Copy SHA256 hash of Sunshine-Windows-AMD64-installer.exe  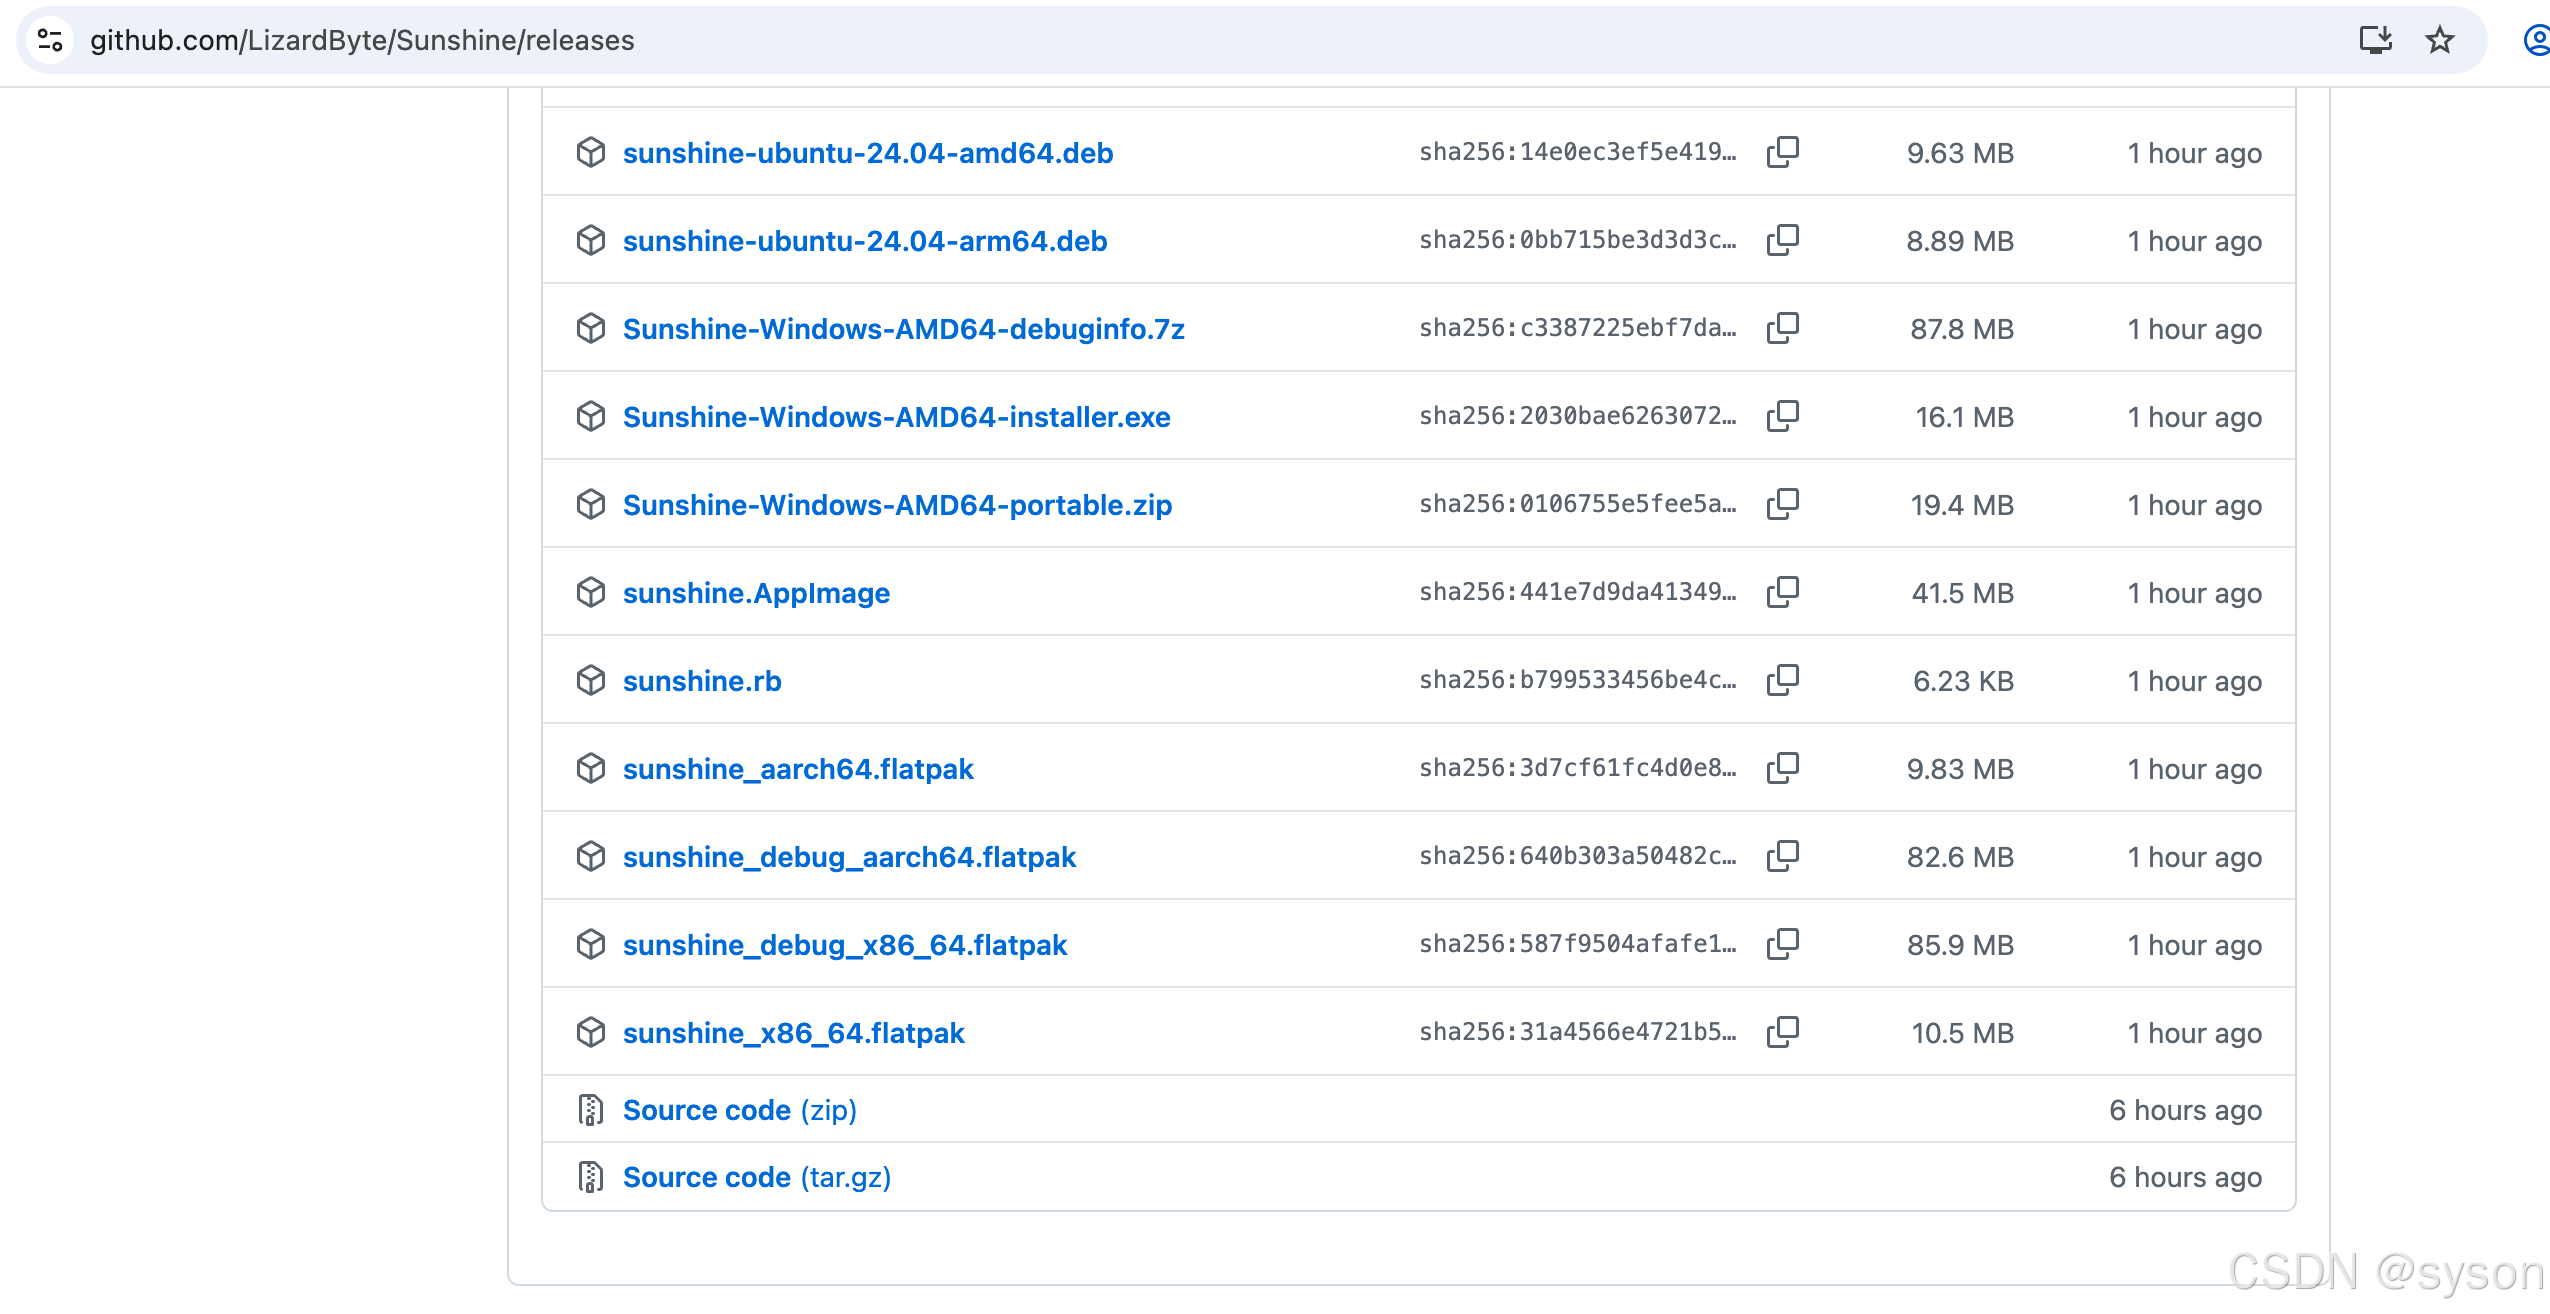(x=1782, y=416)
